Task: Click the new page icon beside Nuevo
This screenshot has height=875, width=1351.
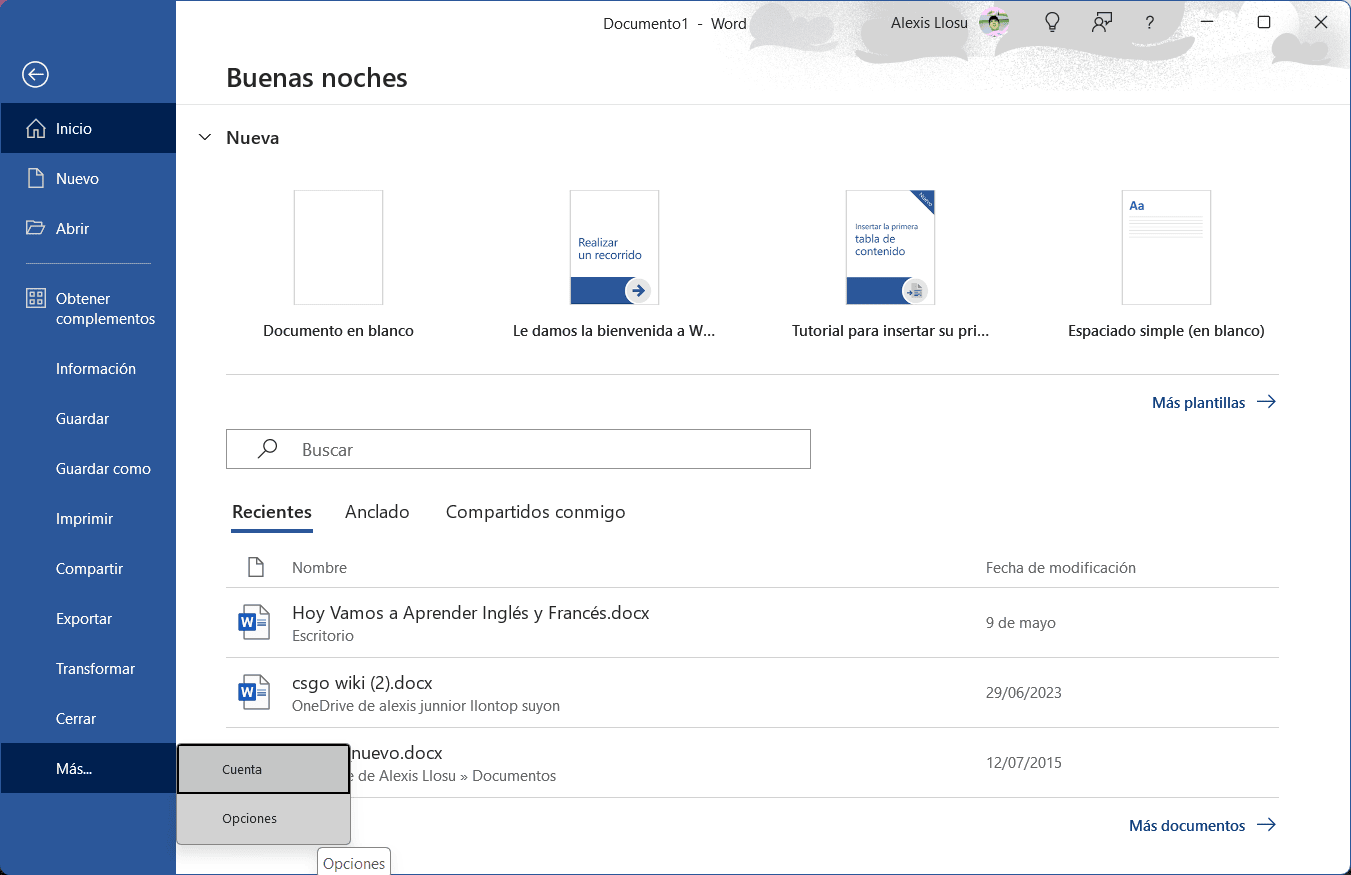Action: (x=36, y=178)
